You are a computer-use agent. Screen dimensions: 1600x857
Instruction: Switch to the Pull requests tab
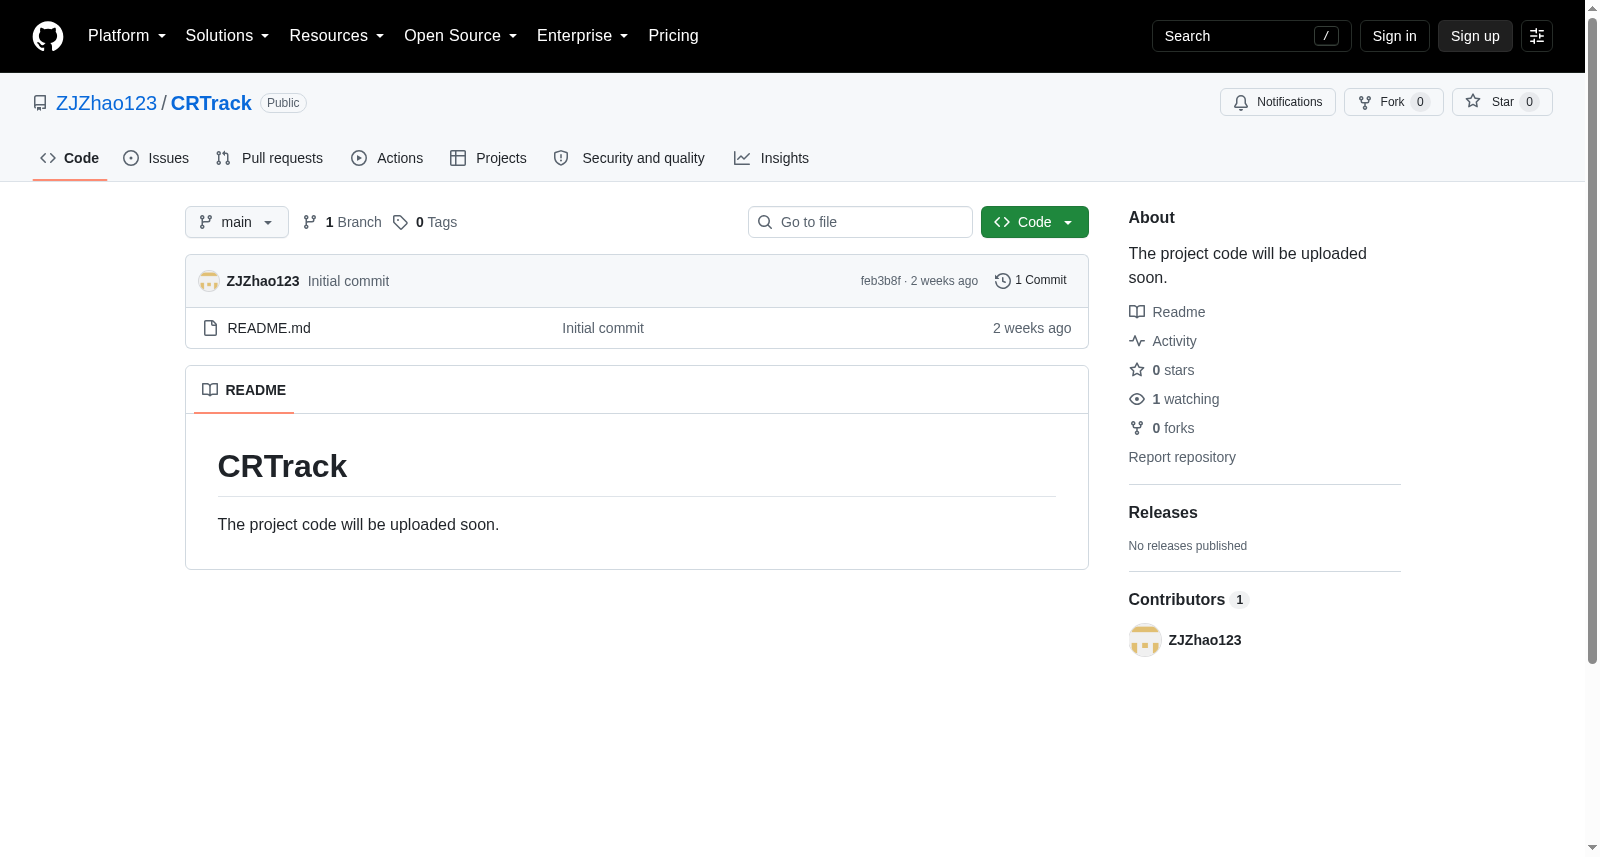point(269,158)
